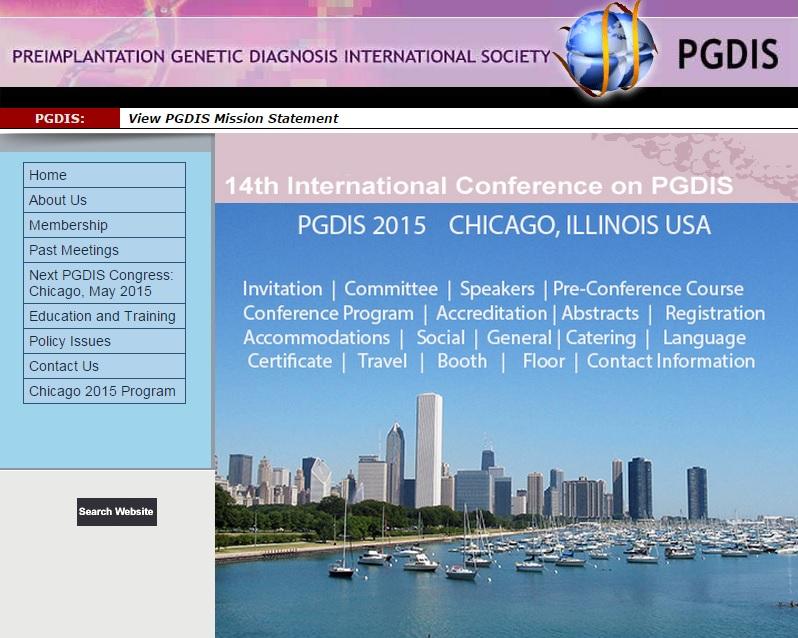Image resolution: width=798 pixels, height=638 pixels.
Task: Open the Registration link
Action: (714, 313)
